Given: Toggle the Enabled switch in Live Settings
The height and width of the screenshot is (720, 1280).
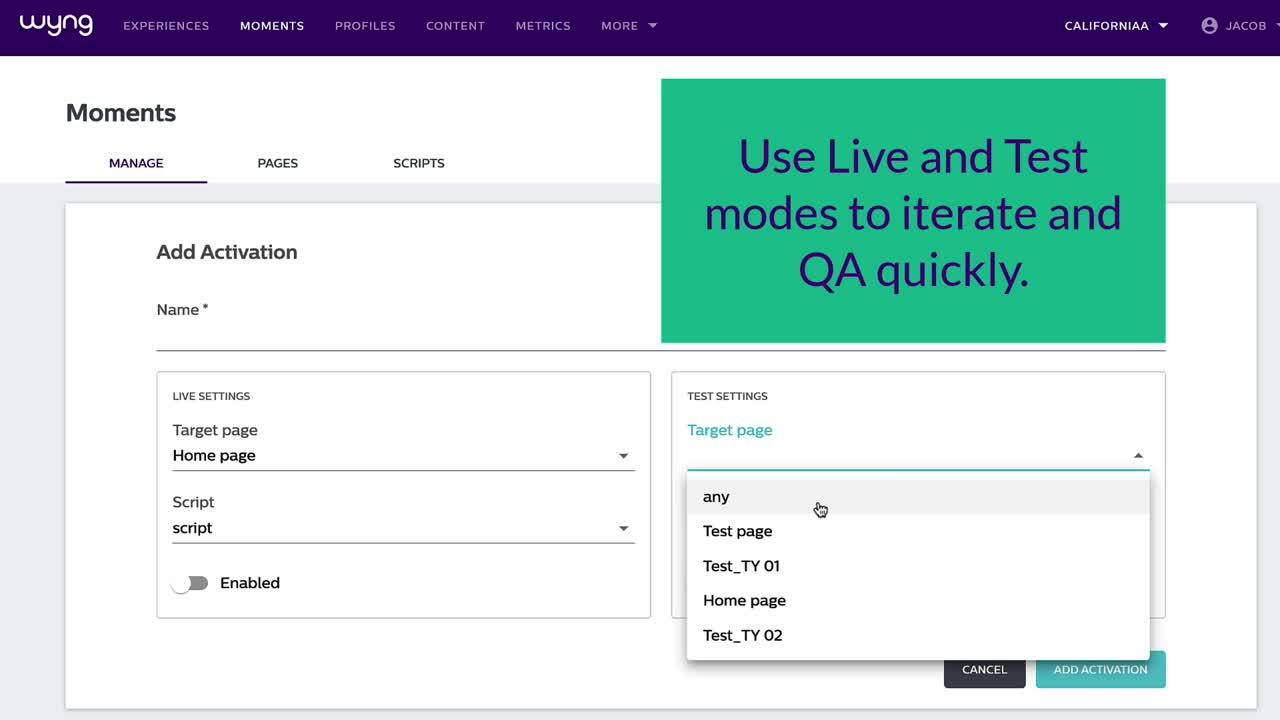Looking at the screenshot, I should [x=189, y=583].
